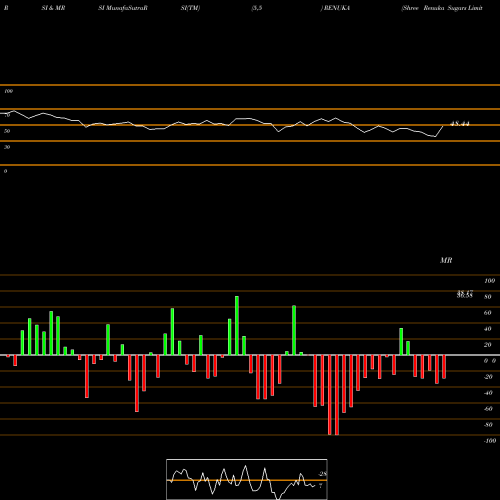Click the Shree Renuka Sugars title text

coord(442,8)
